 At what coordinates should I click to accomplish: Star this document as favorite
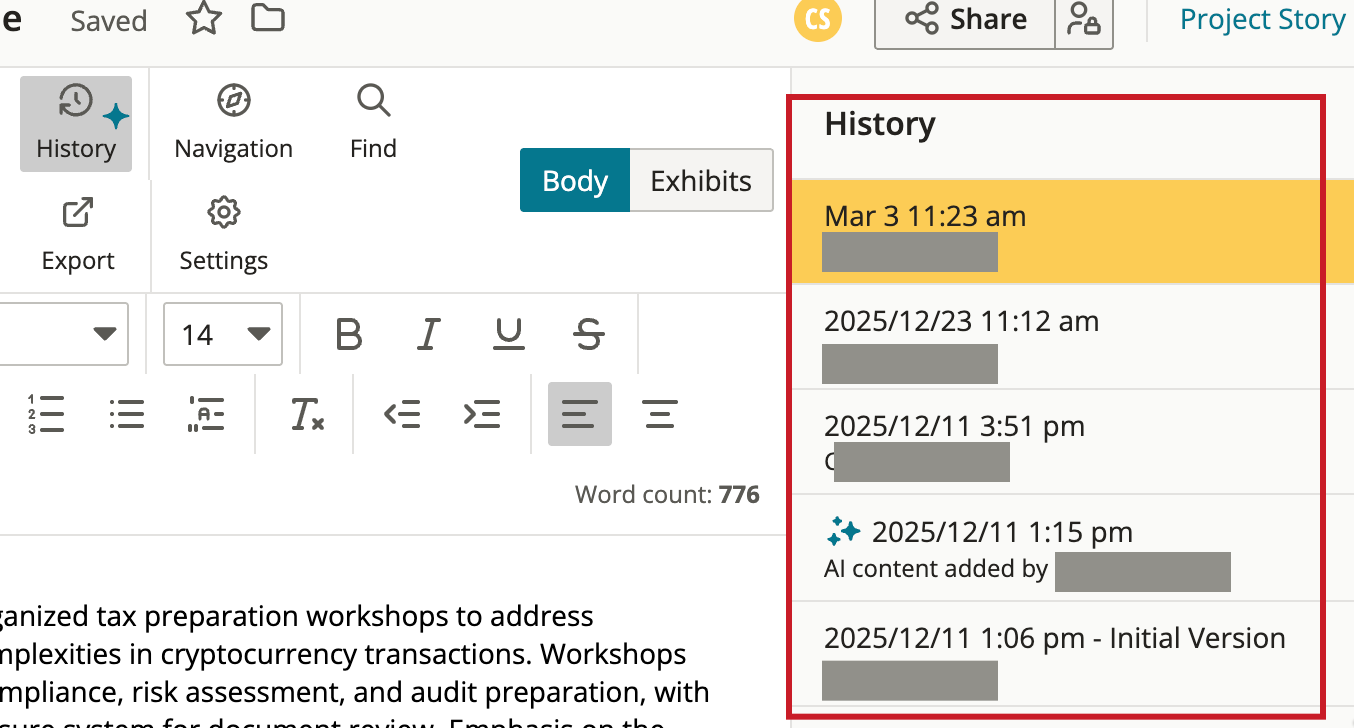point(204,19)
